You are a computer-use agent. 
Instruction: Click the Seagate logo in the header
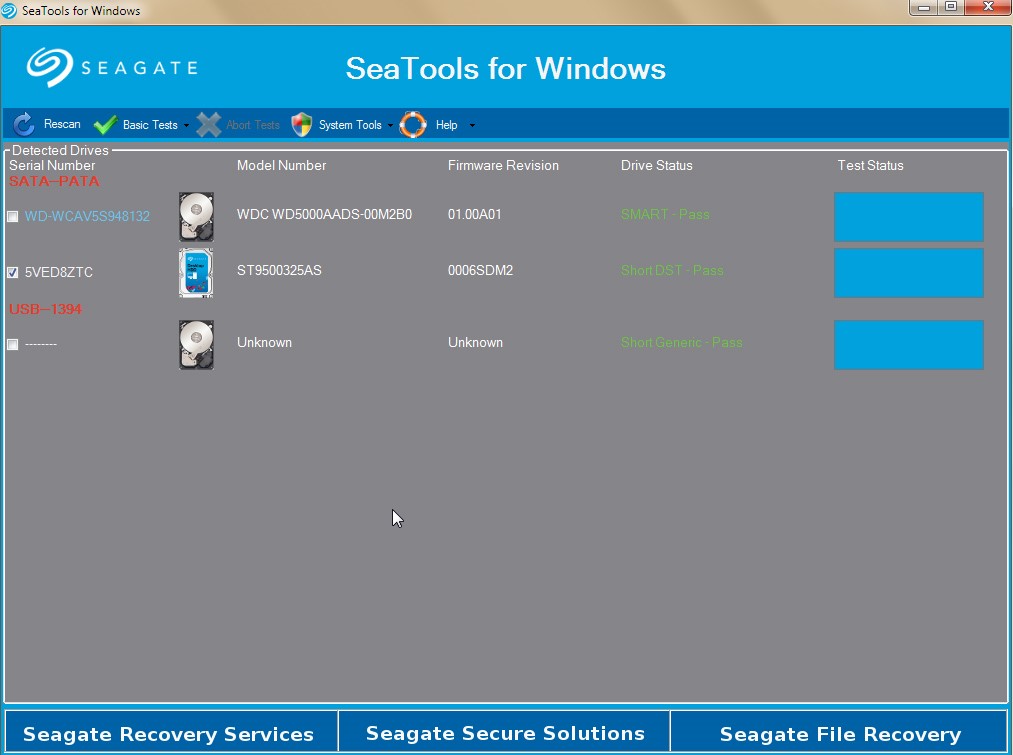[112, 67]
